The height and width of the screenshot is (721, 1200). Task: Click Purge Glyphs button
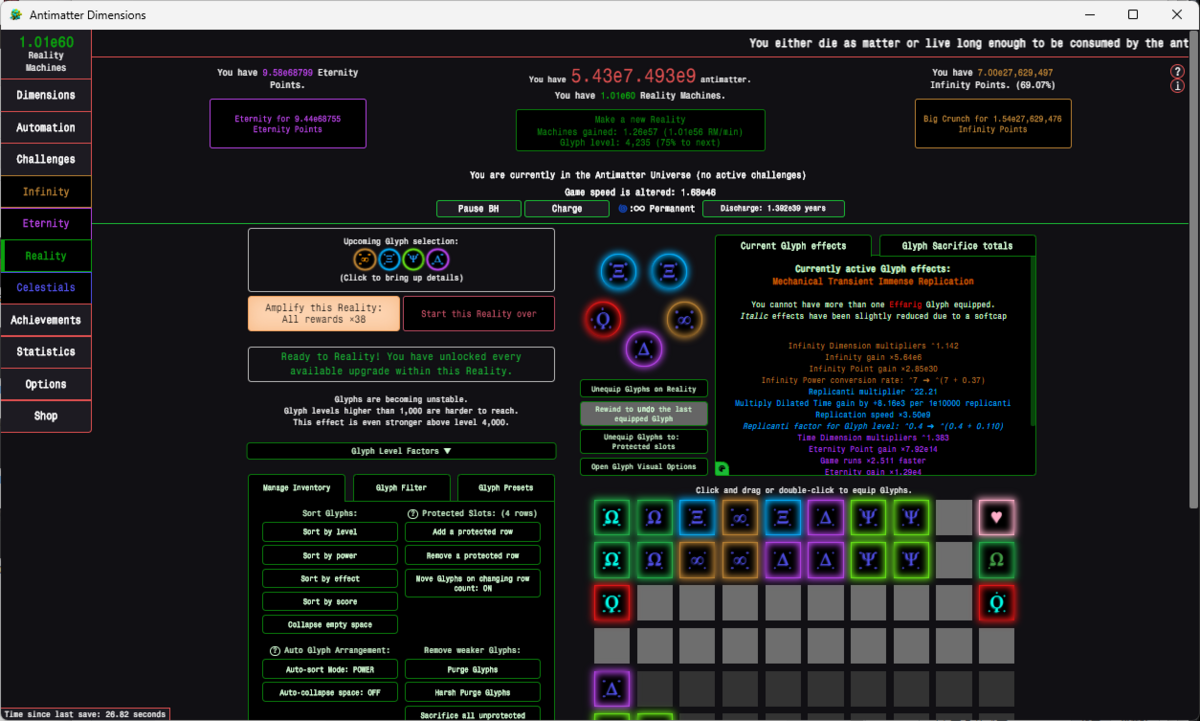tap(473, 670)
